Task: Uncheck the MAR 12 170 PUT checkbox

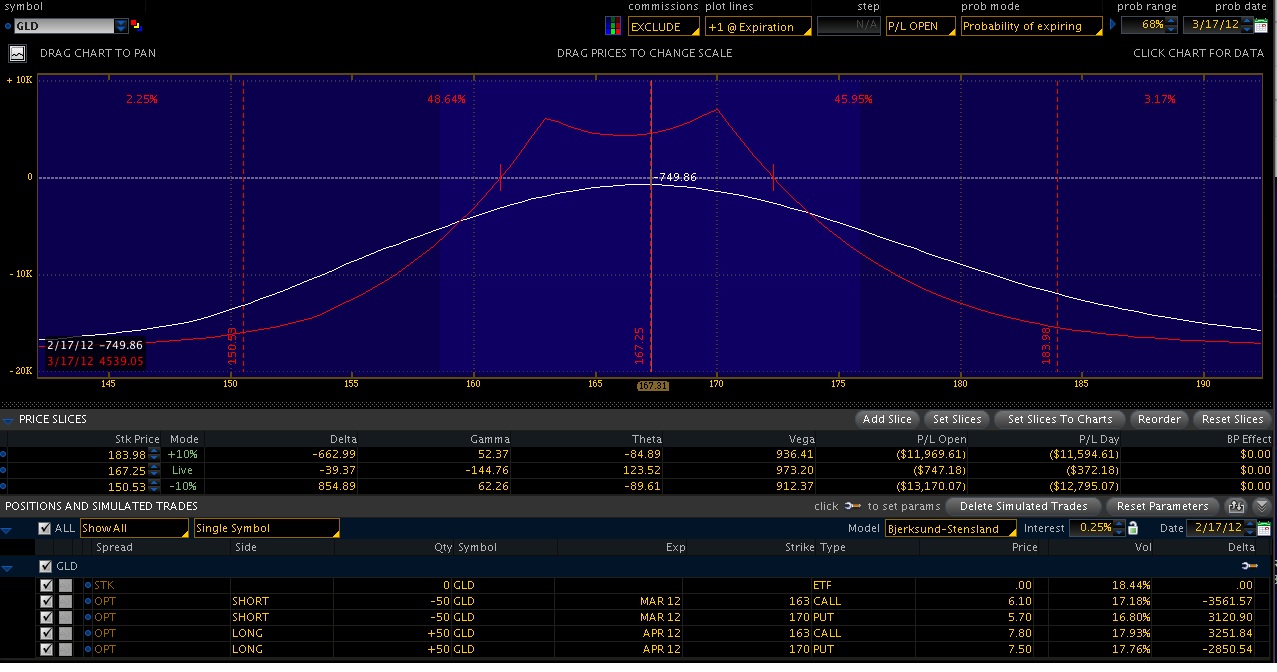Action: [x=46, y=617]
